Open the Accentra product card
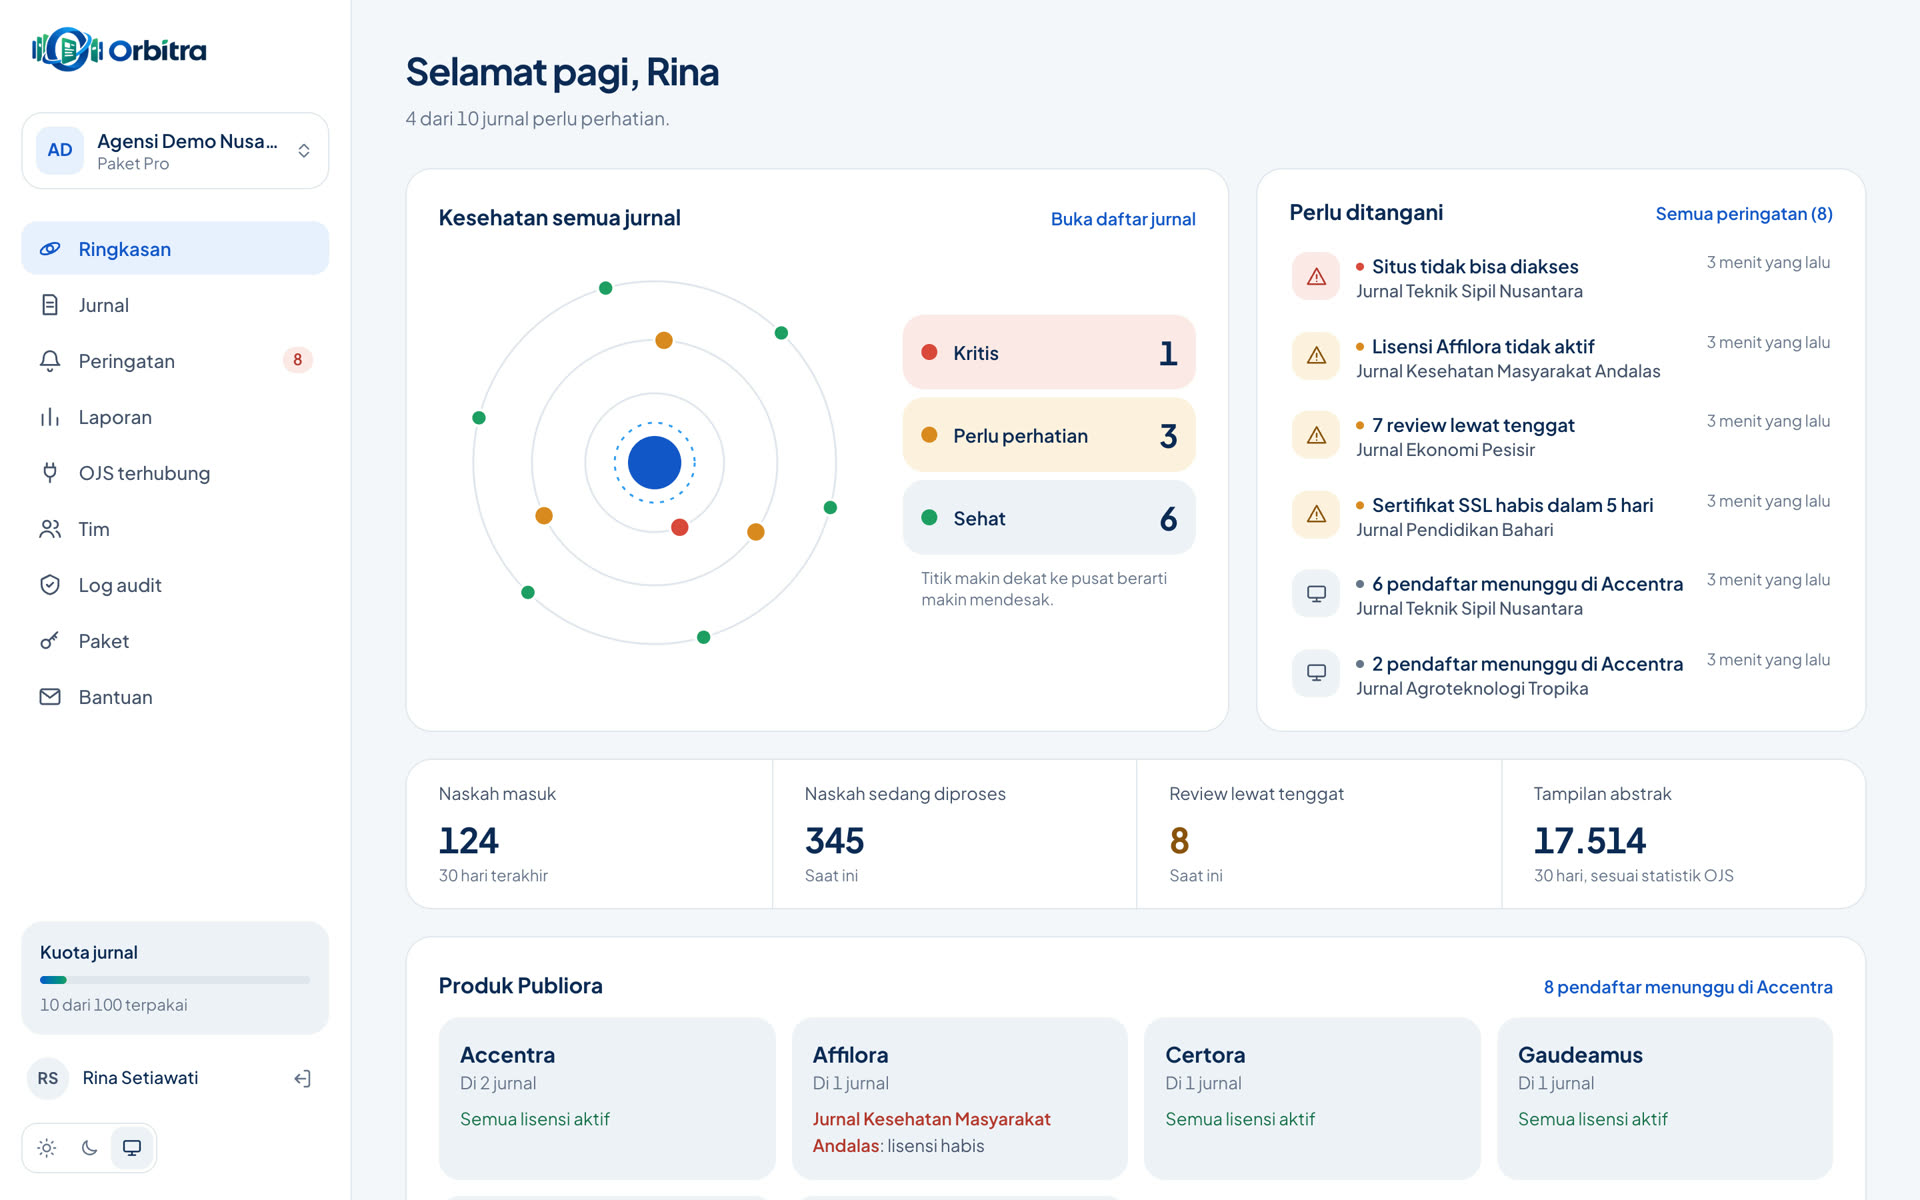The width and height of the screenshot is (1920, 1200). click(x=607, y=1098)
